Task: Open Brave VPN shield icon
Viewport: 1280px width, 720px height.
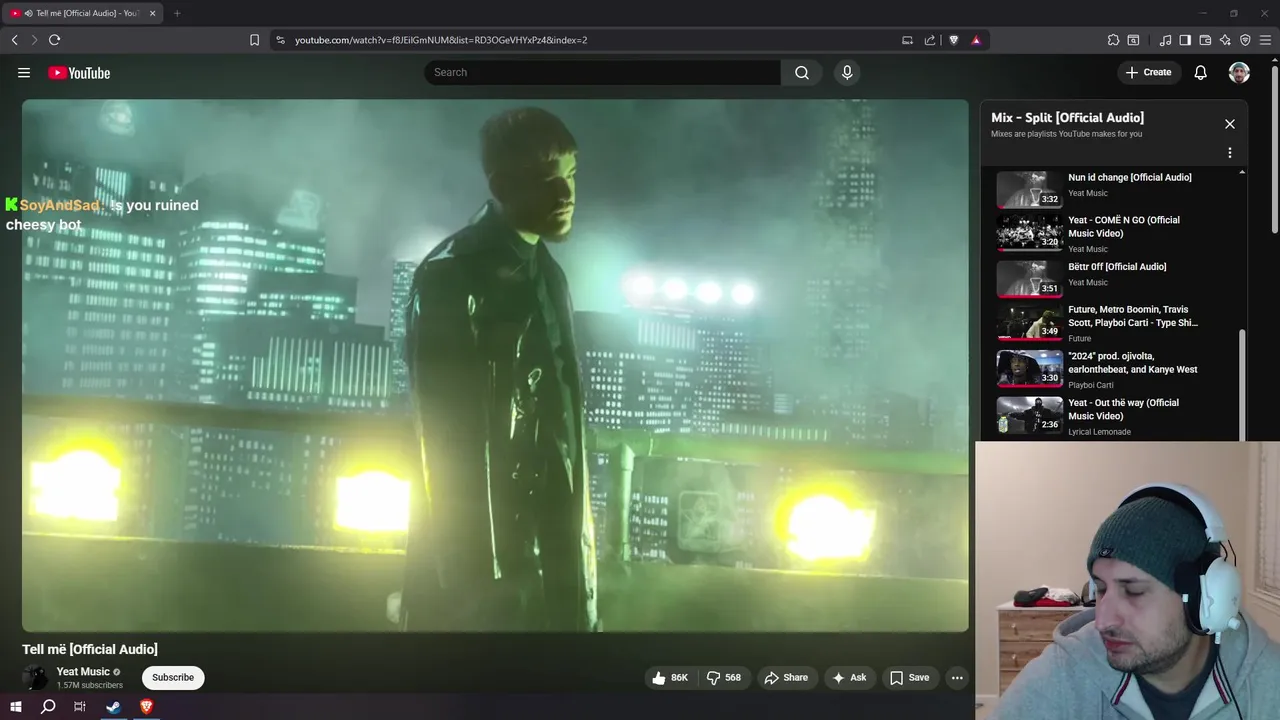Action: [1245, 40]
